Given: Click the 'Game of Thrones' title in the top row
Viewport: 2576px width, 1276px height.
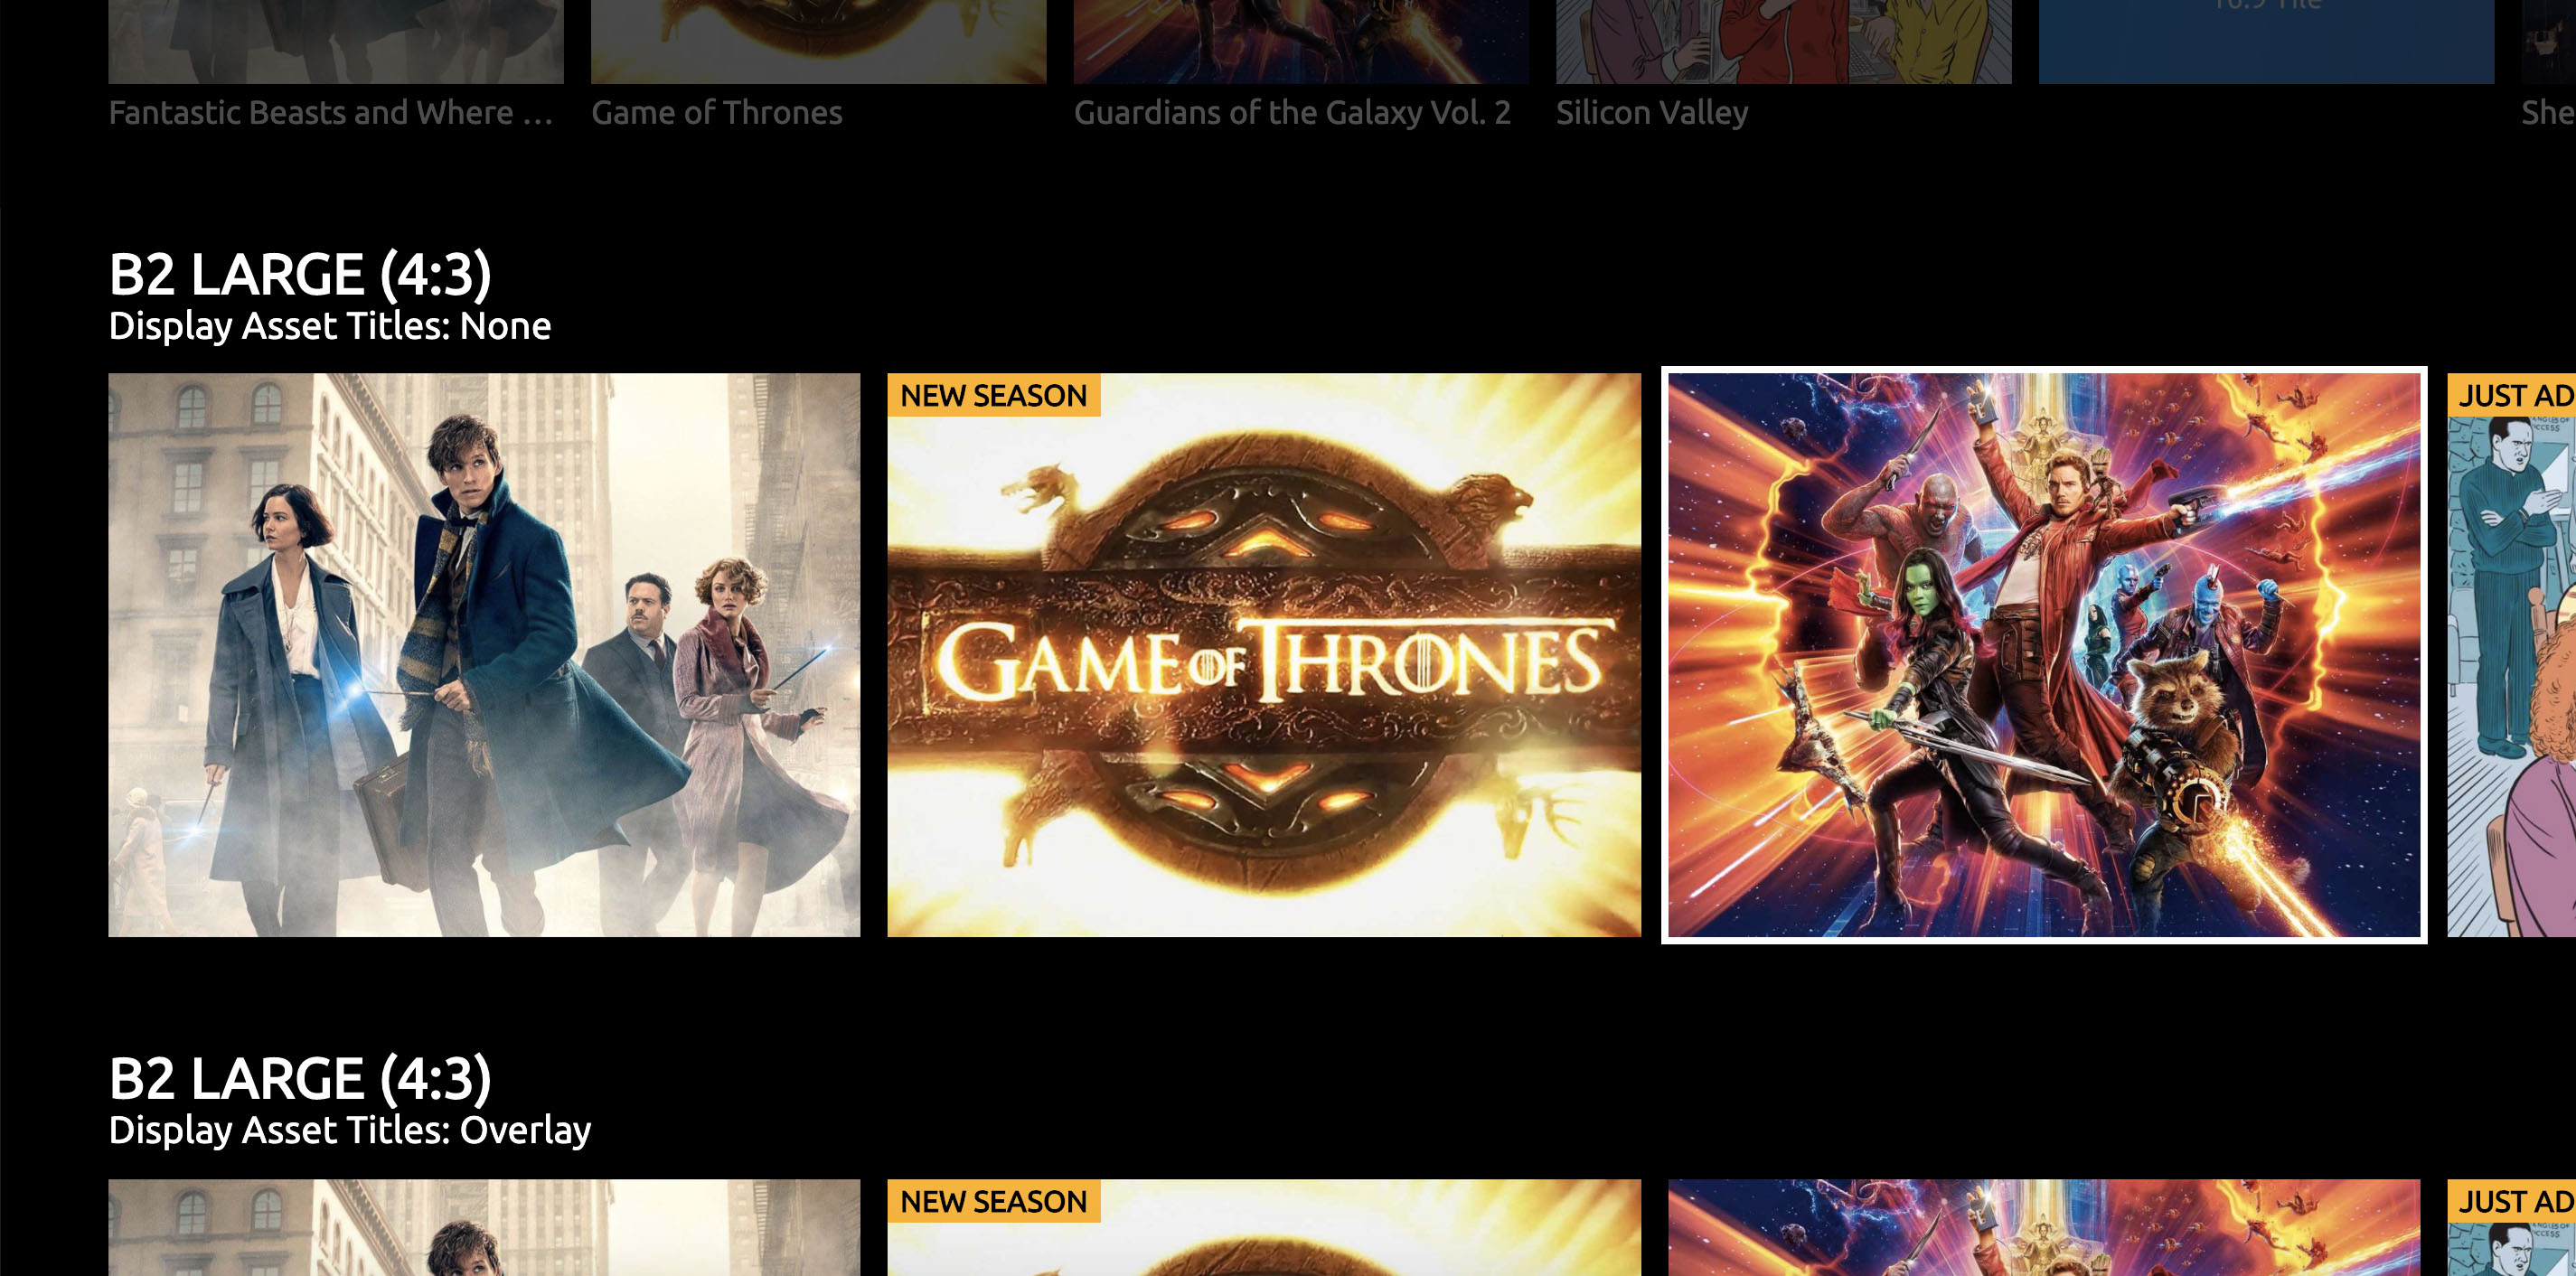Looking at the screenshot, I should click(717, 112).
